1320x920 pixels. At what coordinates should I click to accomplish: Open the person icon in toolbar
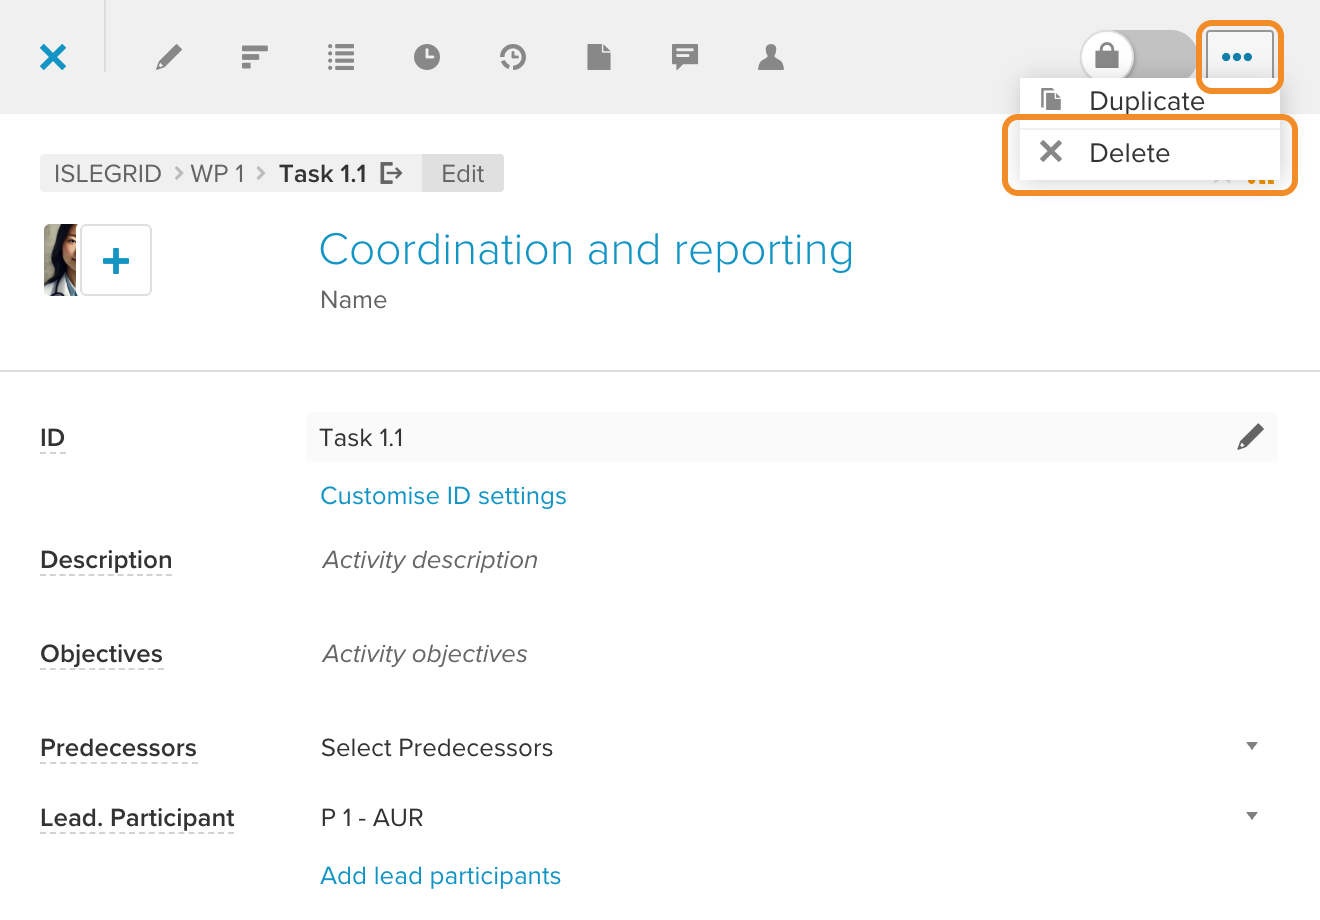(x=771, y=57)
